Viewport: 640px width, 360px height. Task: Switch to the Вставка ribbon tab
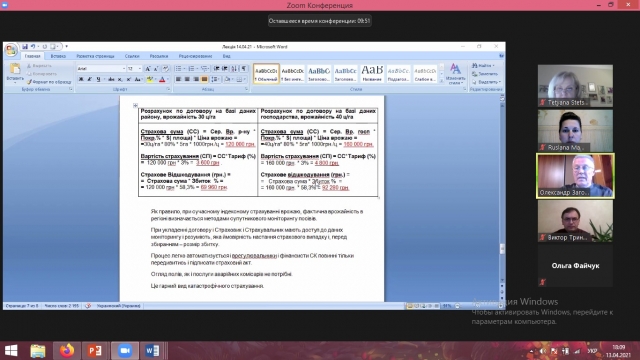tap(58, 56)
